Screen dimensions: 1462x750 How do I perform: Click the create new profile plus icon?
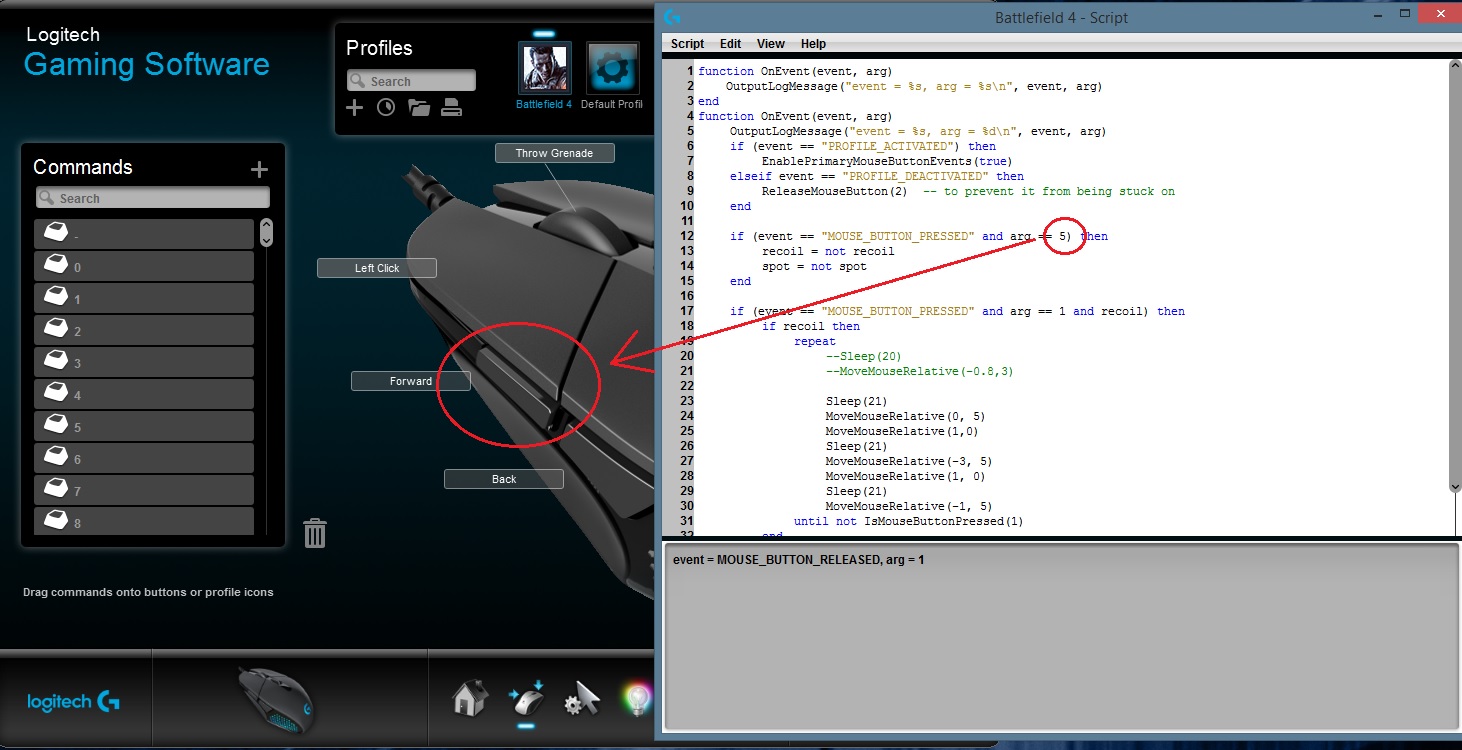click(x=354, y=108)
